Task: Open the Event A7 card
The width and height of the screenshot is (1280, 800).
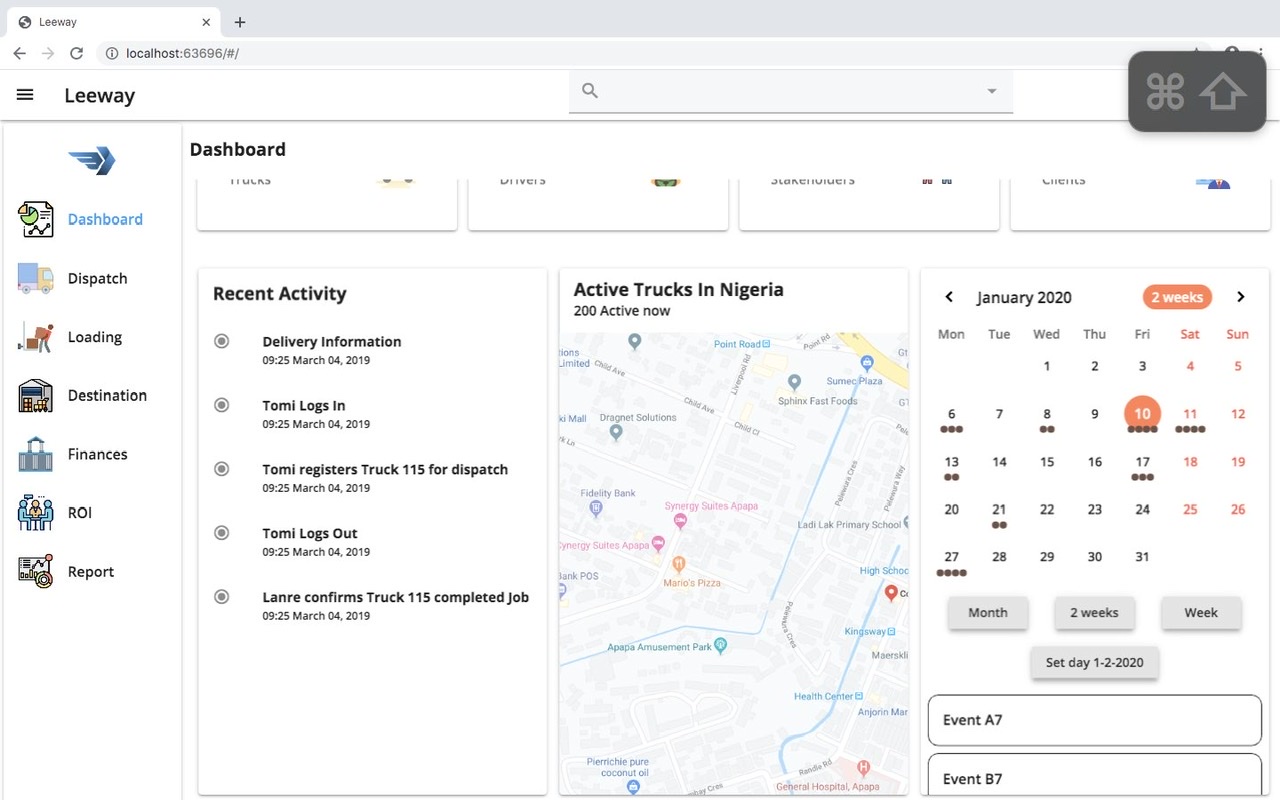Action: pos(1094,720)
